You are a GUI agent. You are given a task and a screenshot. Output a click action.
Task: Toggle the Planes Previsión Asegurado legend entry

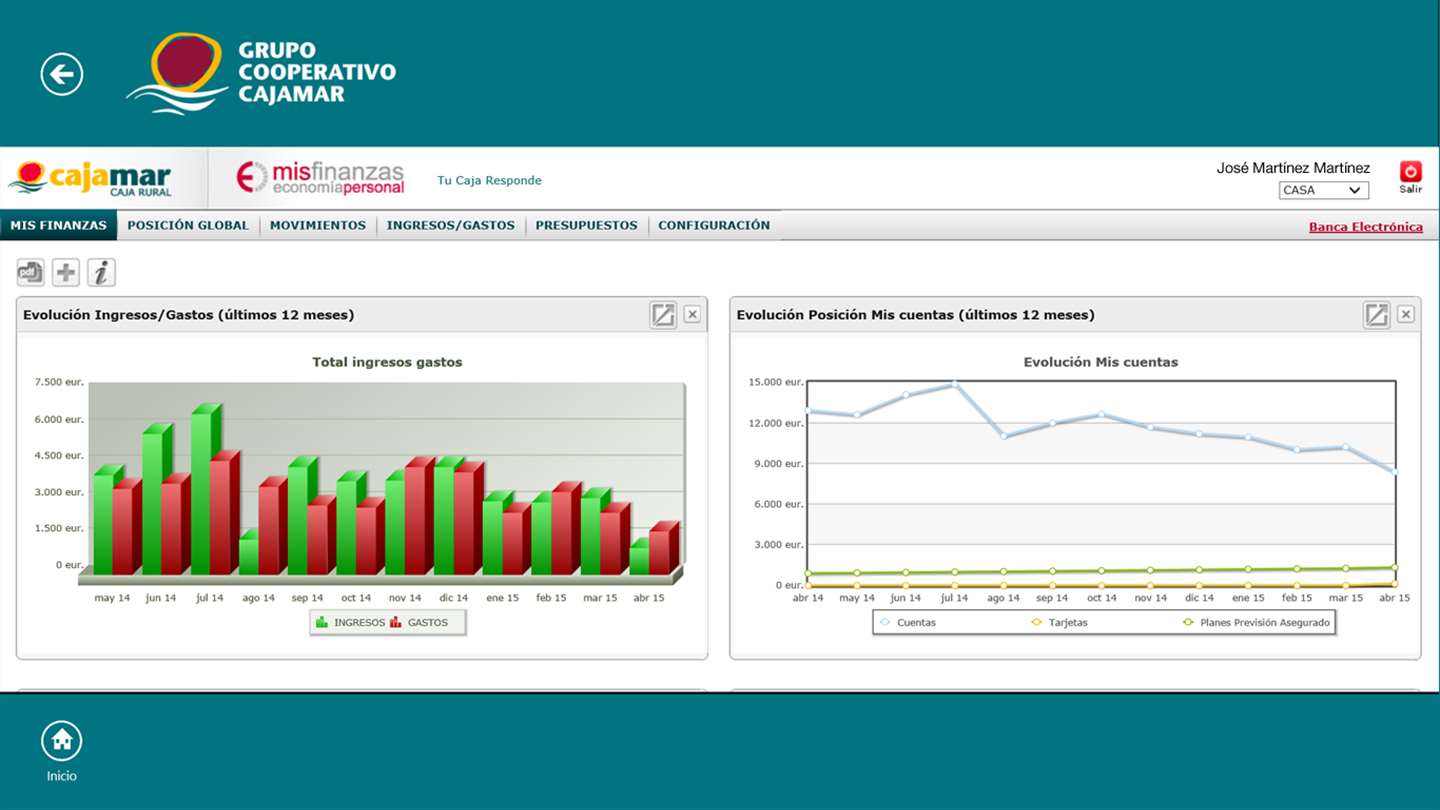(1257, 623)
